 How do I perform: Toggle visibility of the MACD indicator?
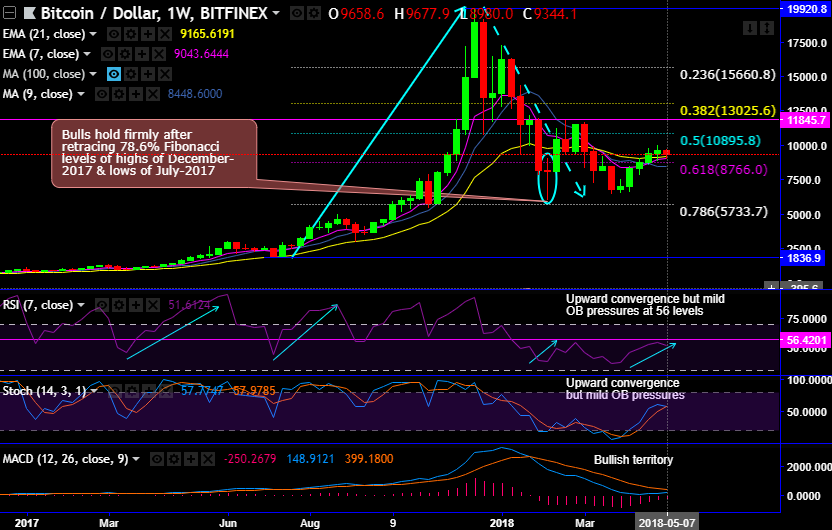(157, 459)
